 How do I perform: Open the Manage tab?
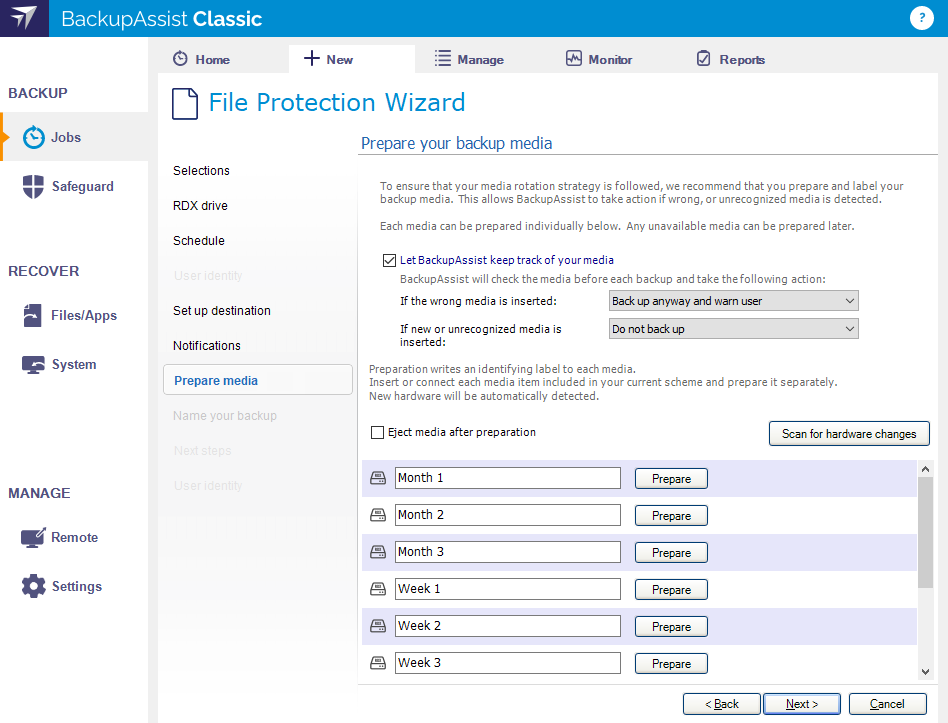[469, 59]
